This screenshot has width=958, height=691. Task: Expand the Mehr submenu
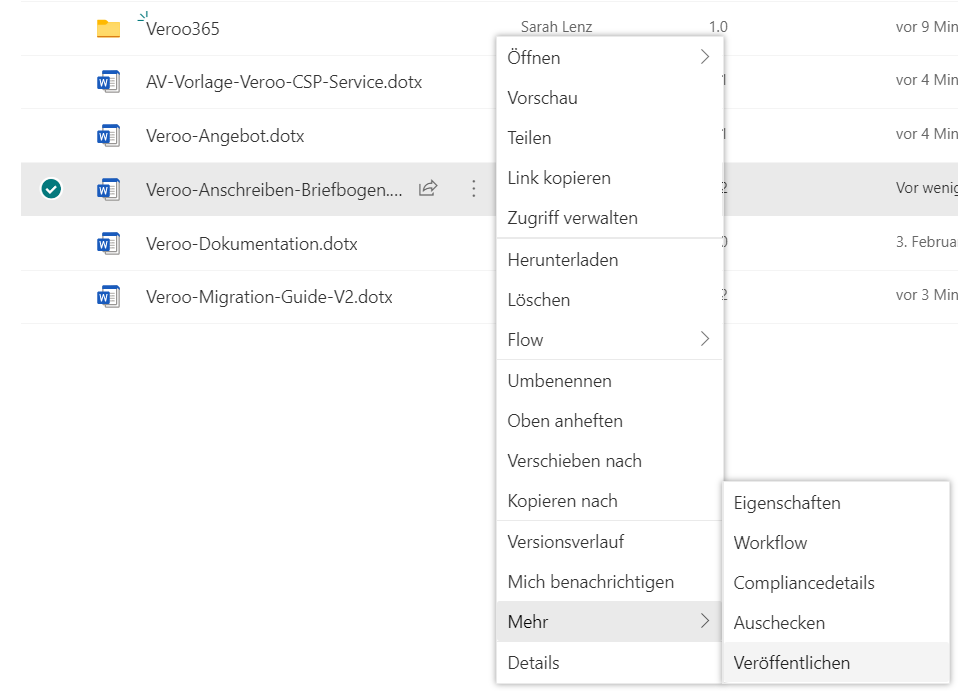[609, 622]
